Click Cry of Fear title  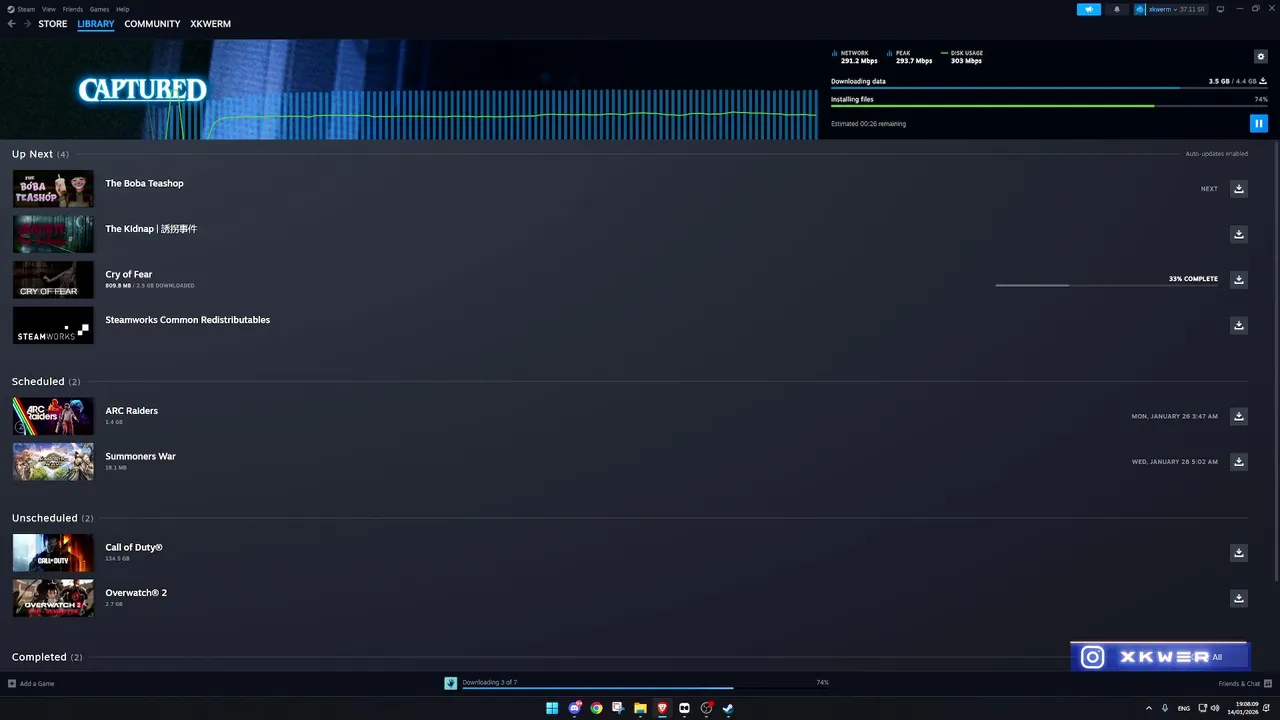point(128,274)
